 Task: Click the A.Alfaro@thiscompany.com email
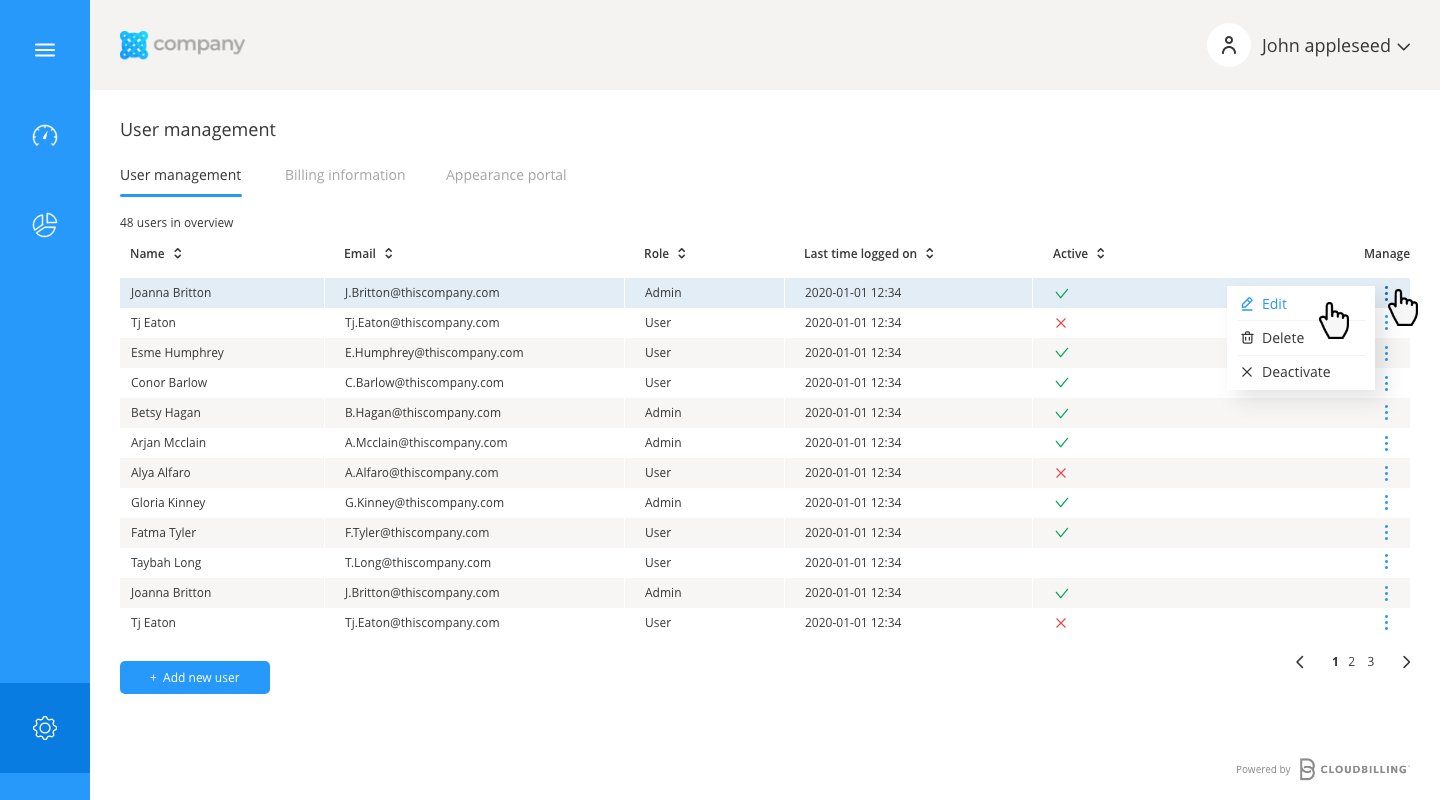[x=421, y=473]
